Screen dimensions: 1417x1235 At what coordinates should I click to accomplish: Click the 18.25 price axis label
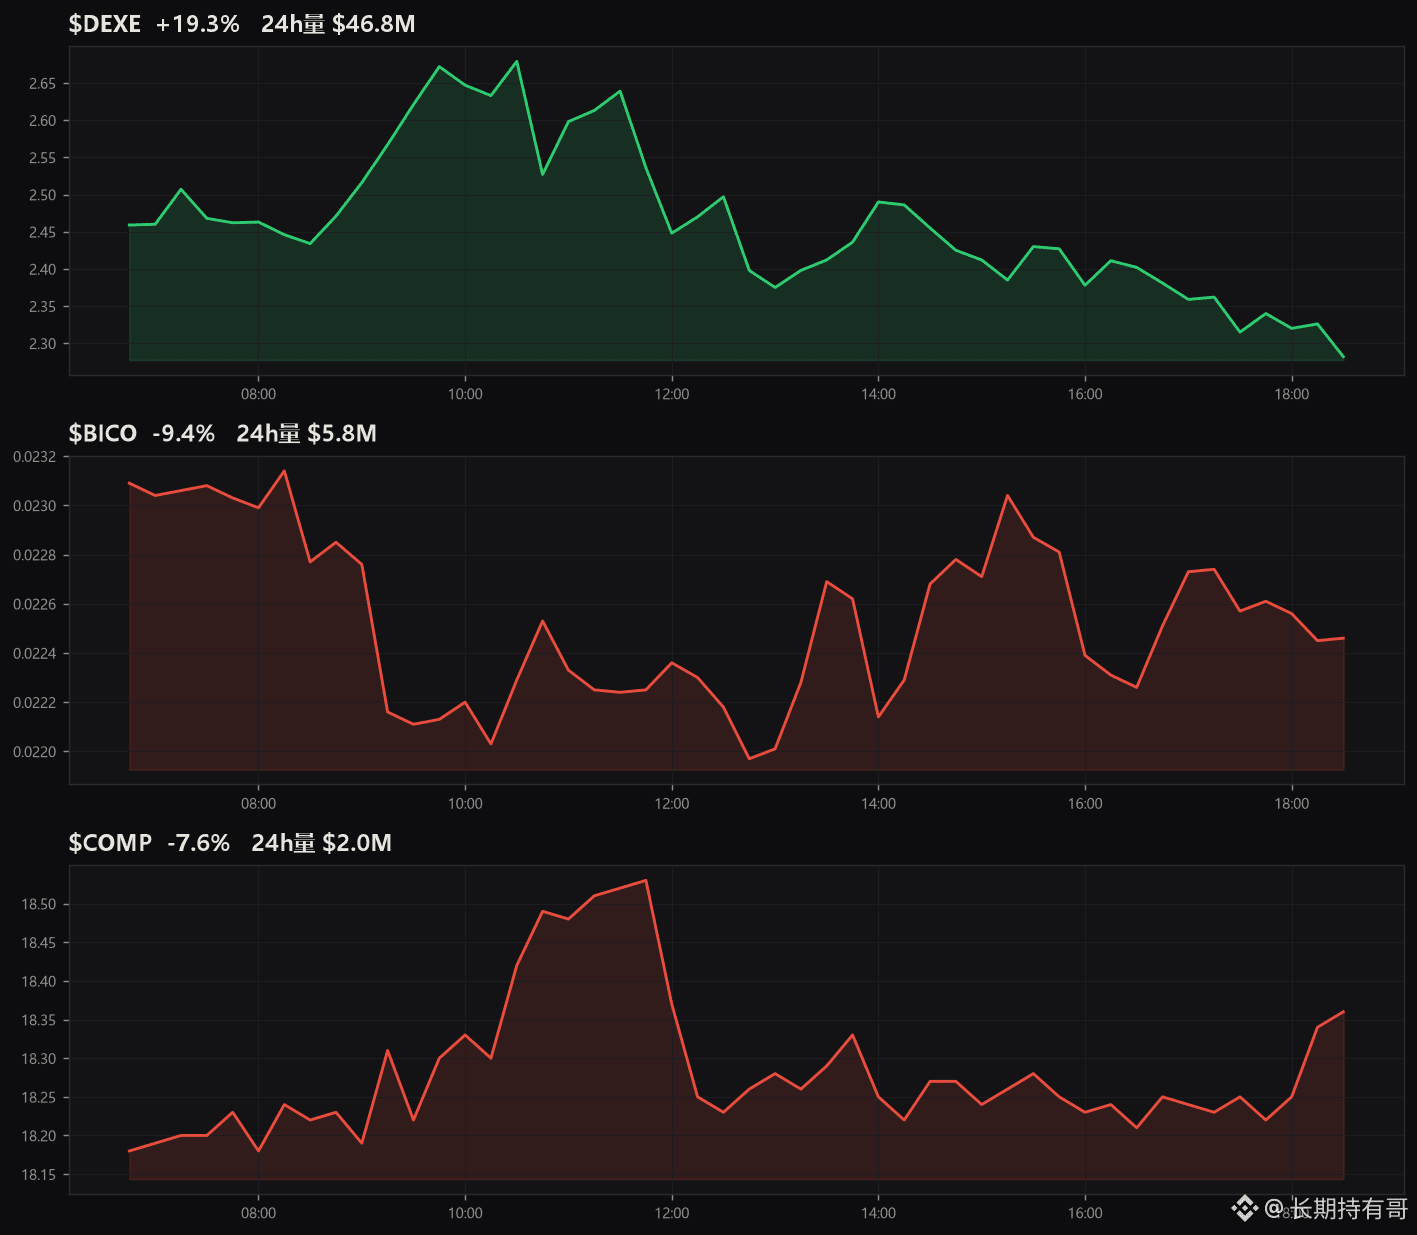39,1098
